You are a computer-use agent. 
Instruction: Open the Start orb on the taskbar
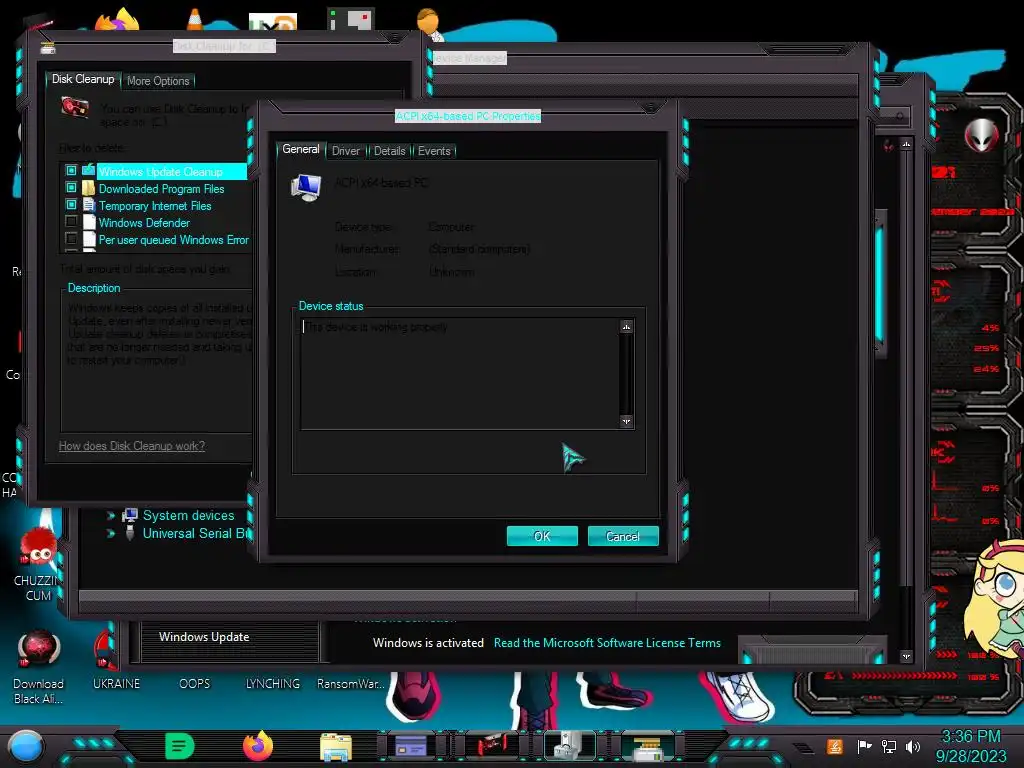coord(26,746)
